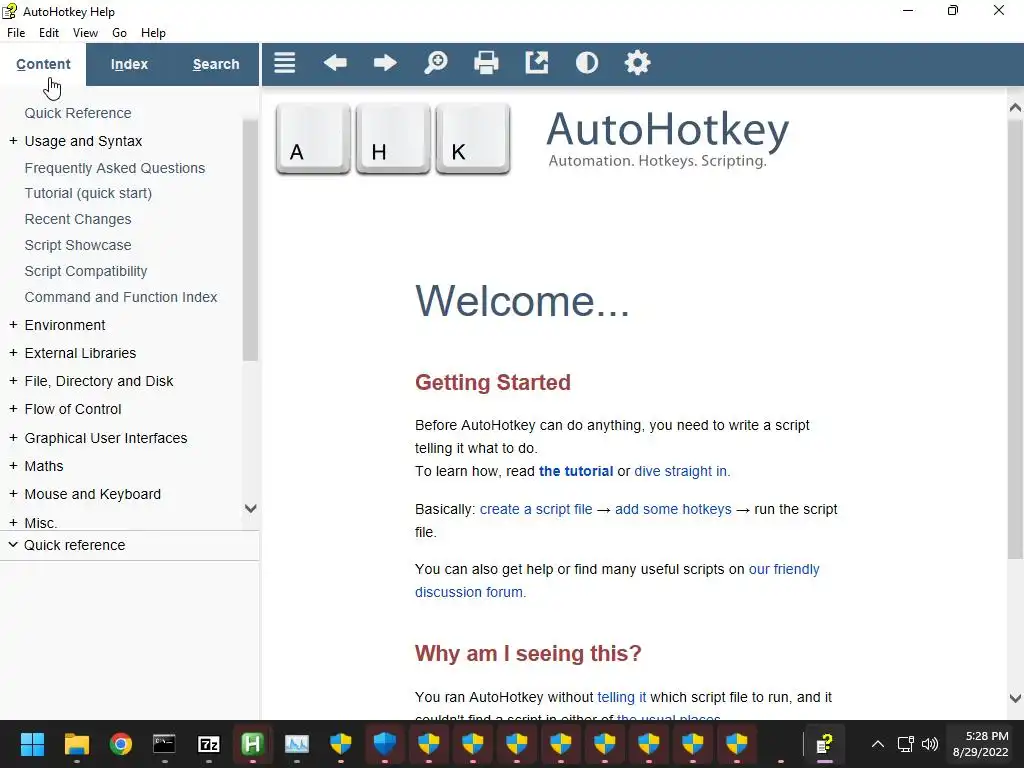
Task: Open the graph monitor taskbar icon
Action: click(x=296, y=744)
